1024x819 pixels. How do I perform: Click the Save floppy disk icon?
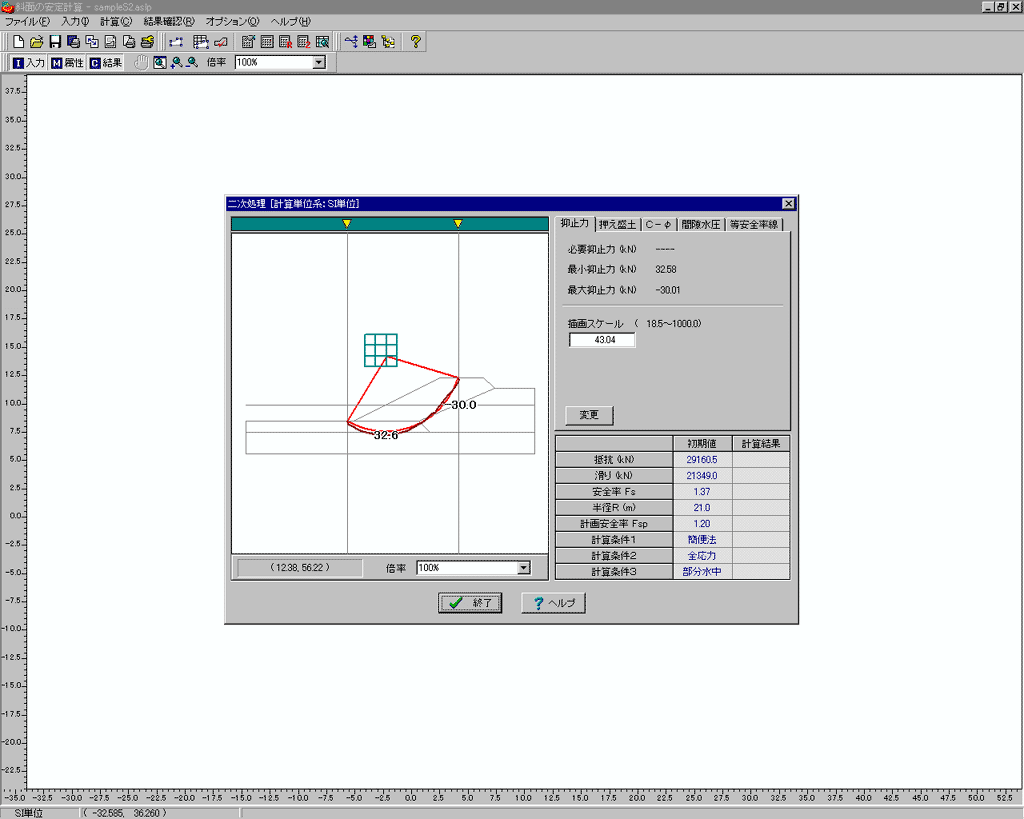click(55, 42)
